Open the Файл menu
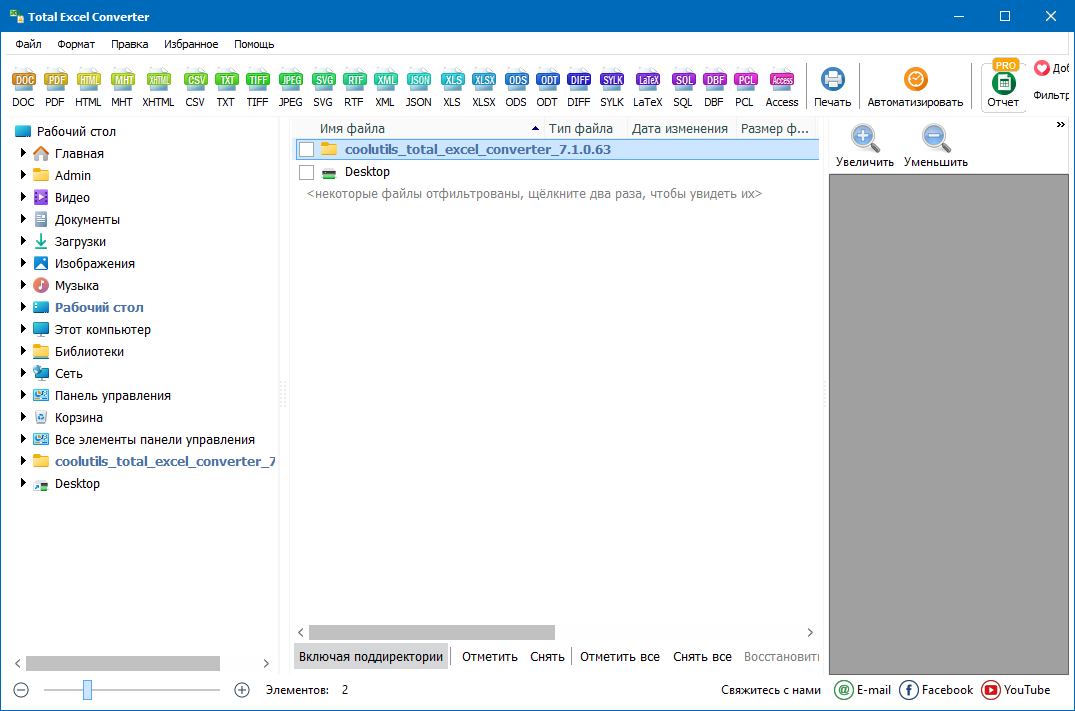 coord(27,44)
